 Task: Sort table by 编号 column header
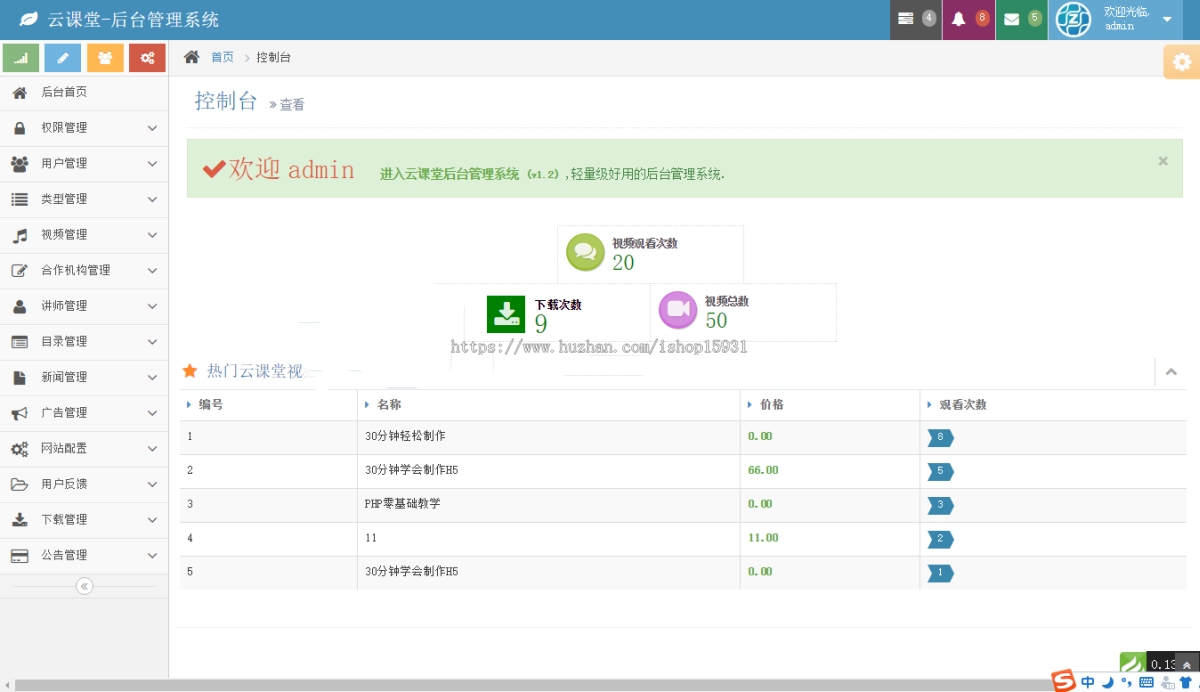click(268, 405)
